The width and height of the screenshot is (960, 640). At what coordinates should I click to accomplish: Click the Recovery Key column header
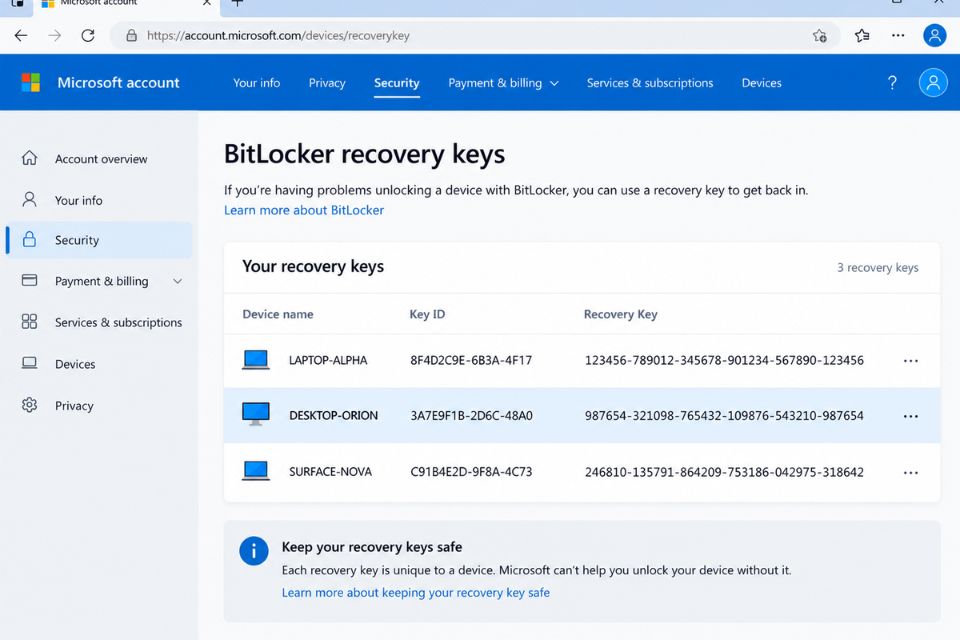(620, 314)
